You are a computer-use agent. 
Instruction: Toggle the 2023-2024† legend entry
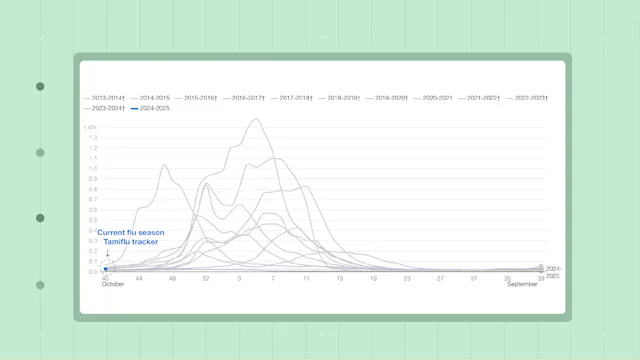click(104, 108)
